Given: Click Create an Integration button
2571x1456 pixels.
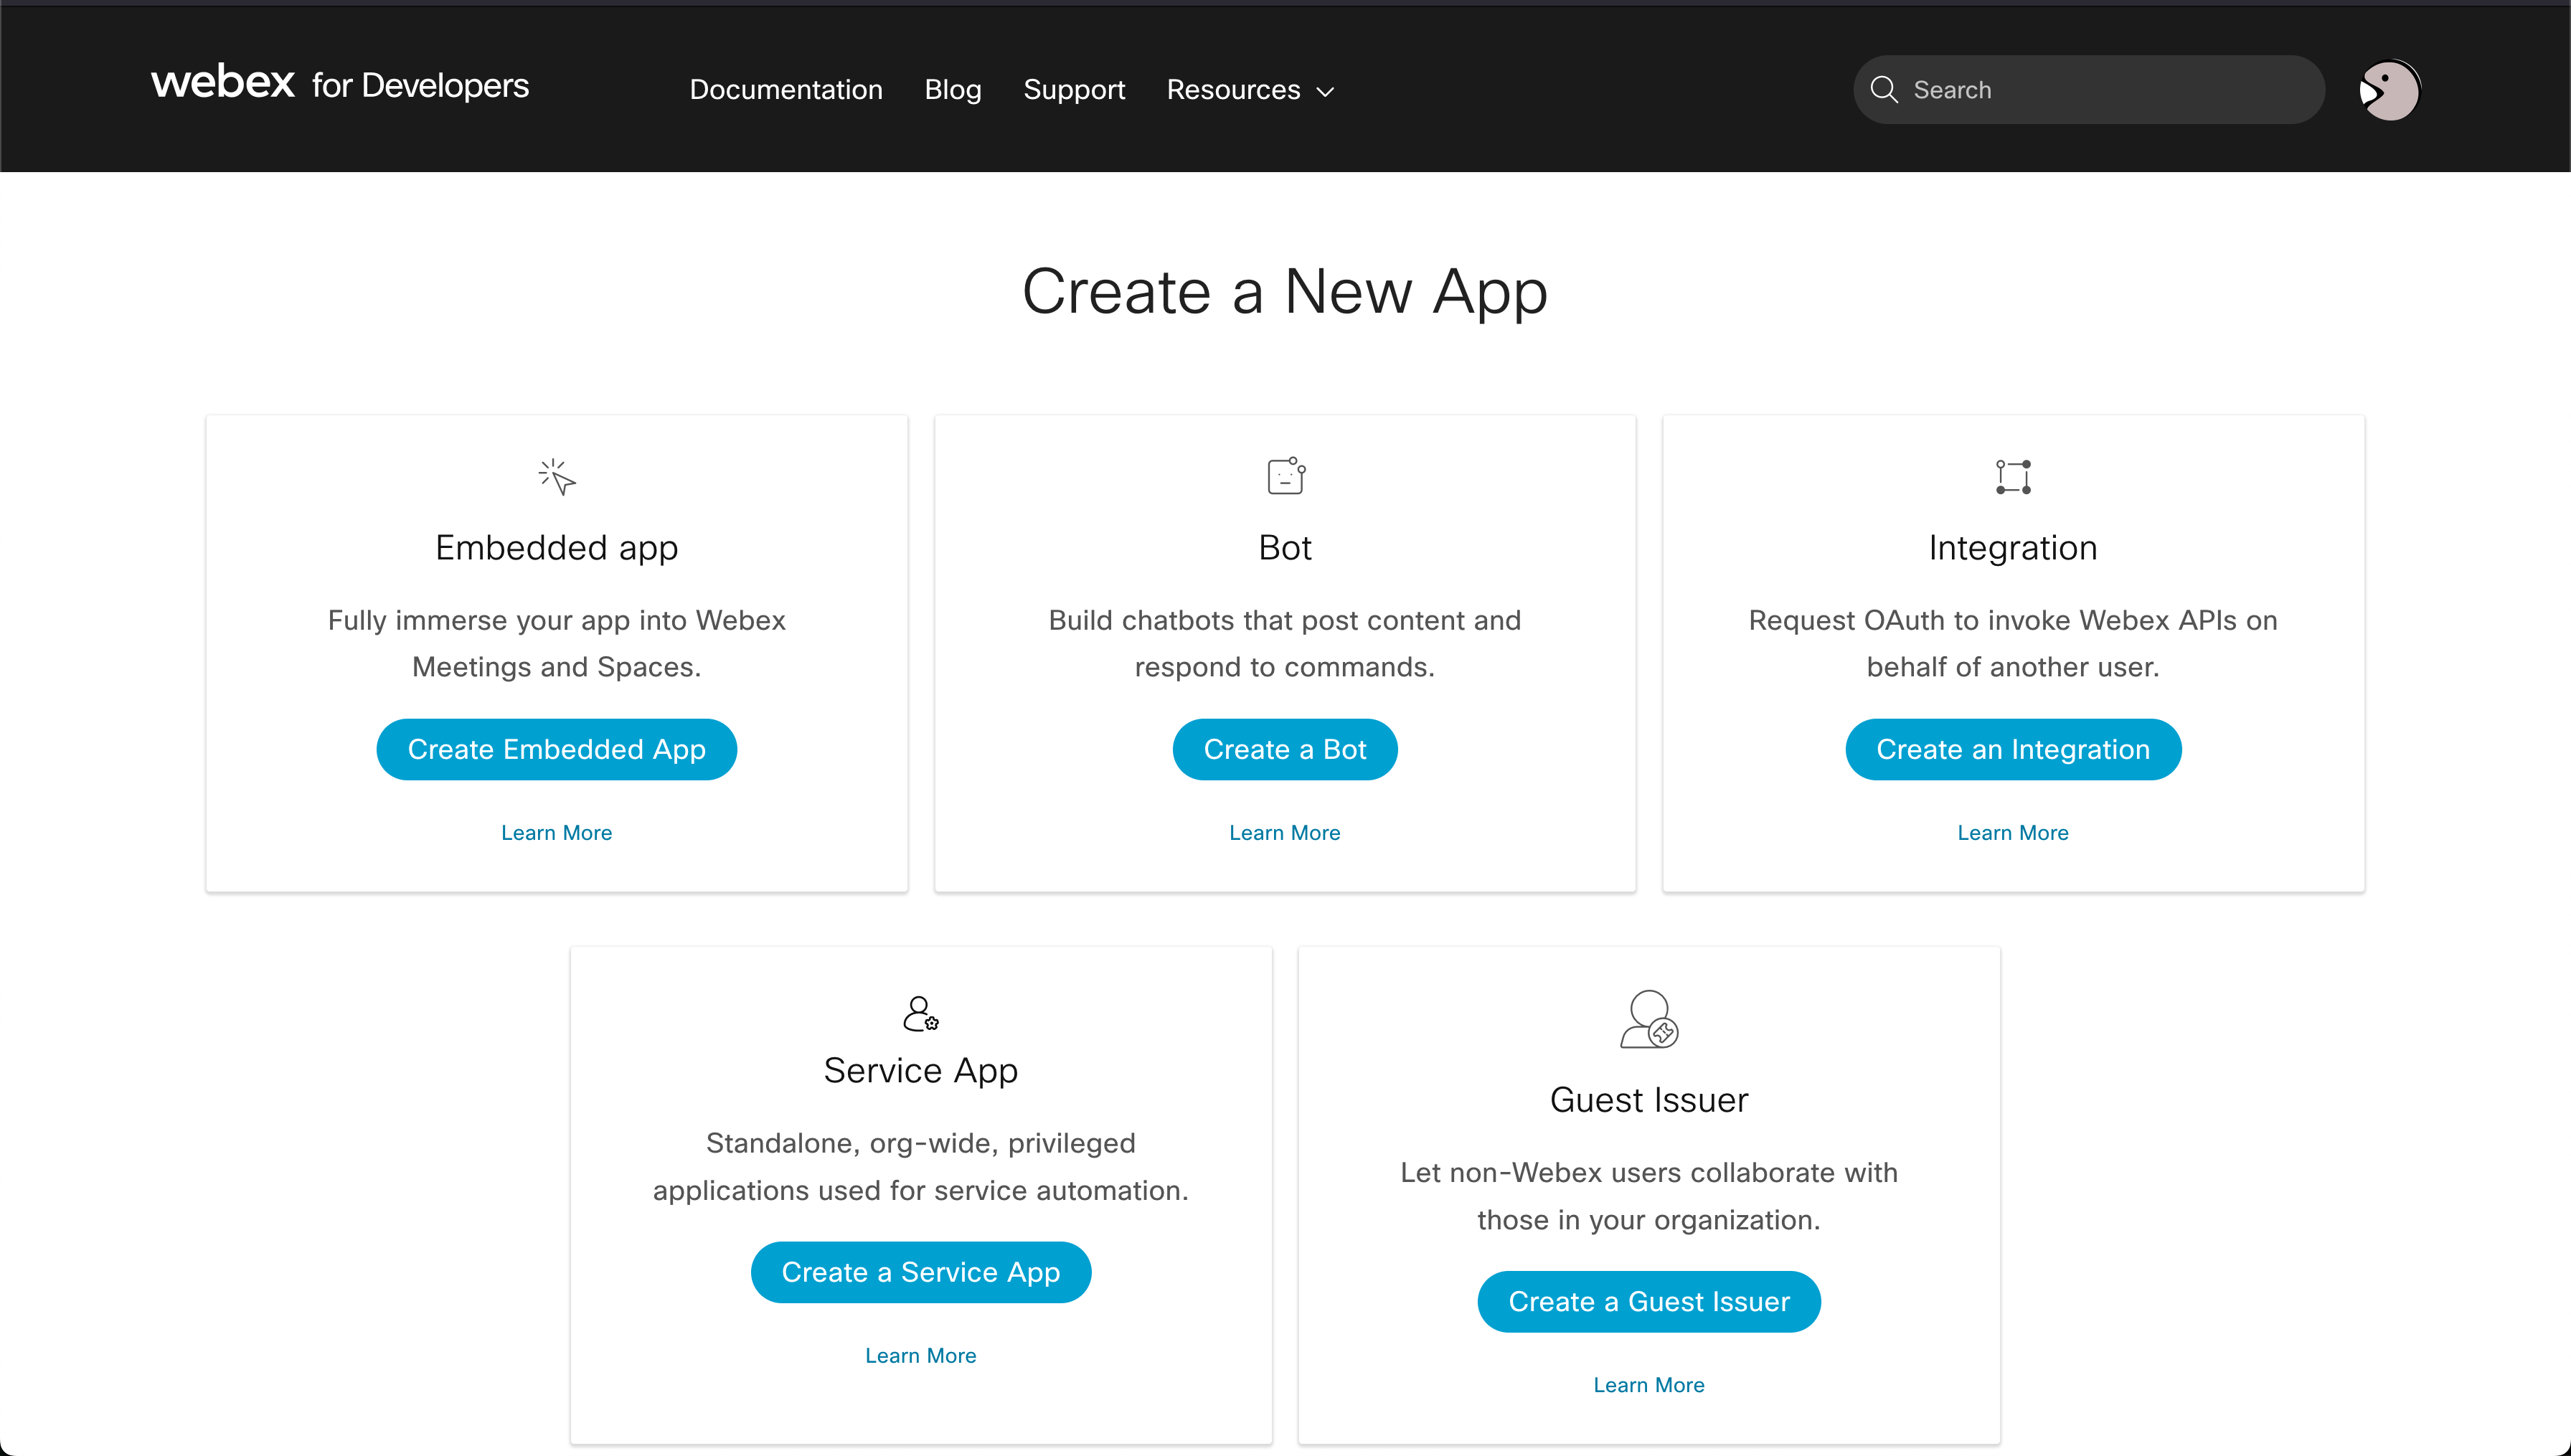Looking at the screenshot, I should click(2013, 749).
